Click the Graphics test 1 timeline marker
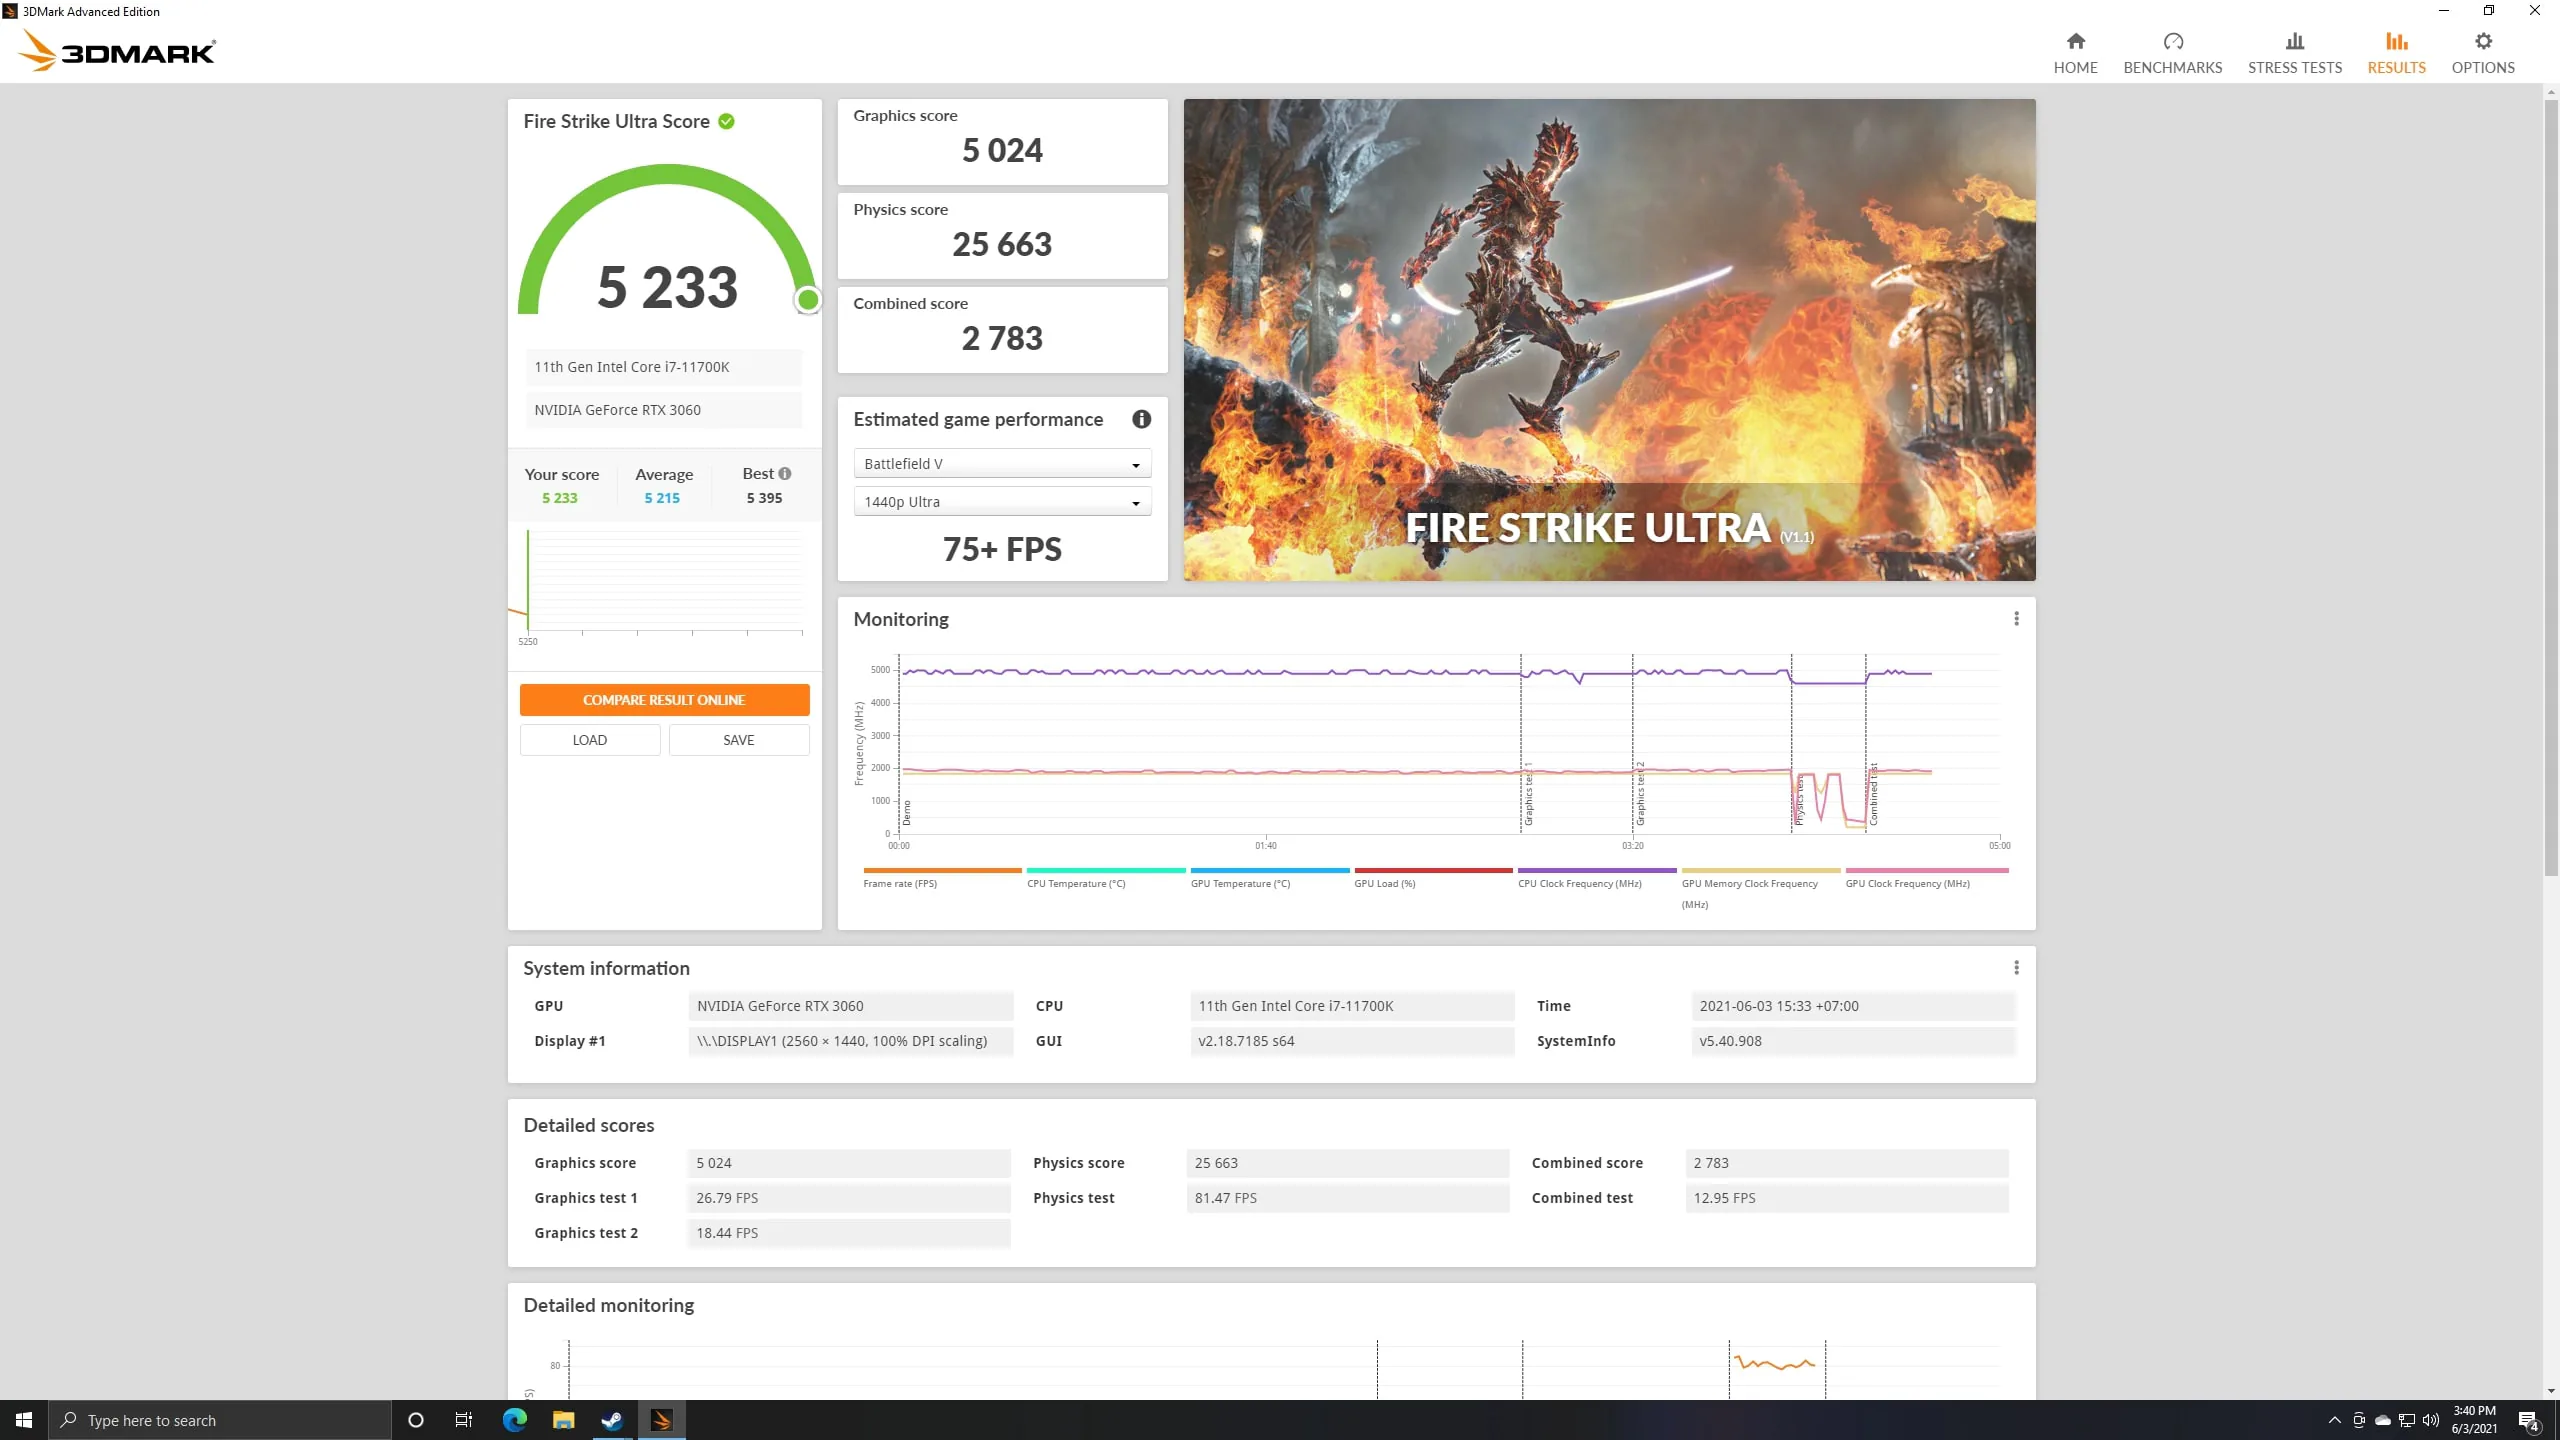The image size is (2560, 1440). click(x=1528, y=794)
